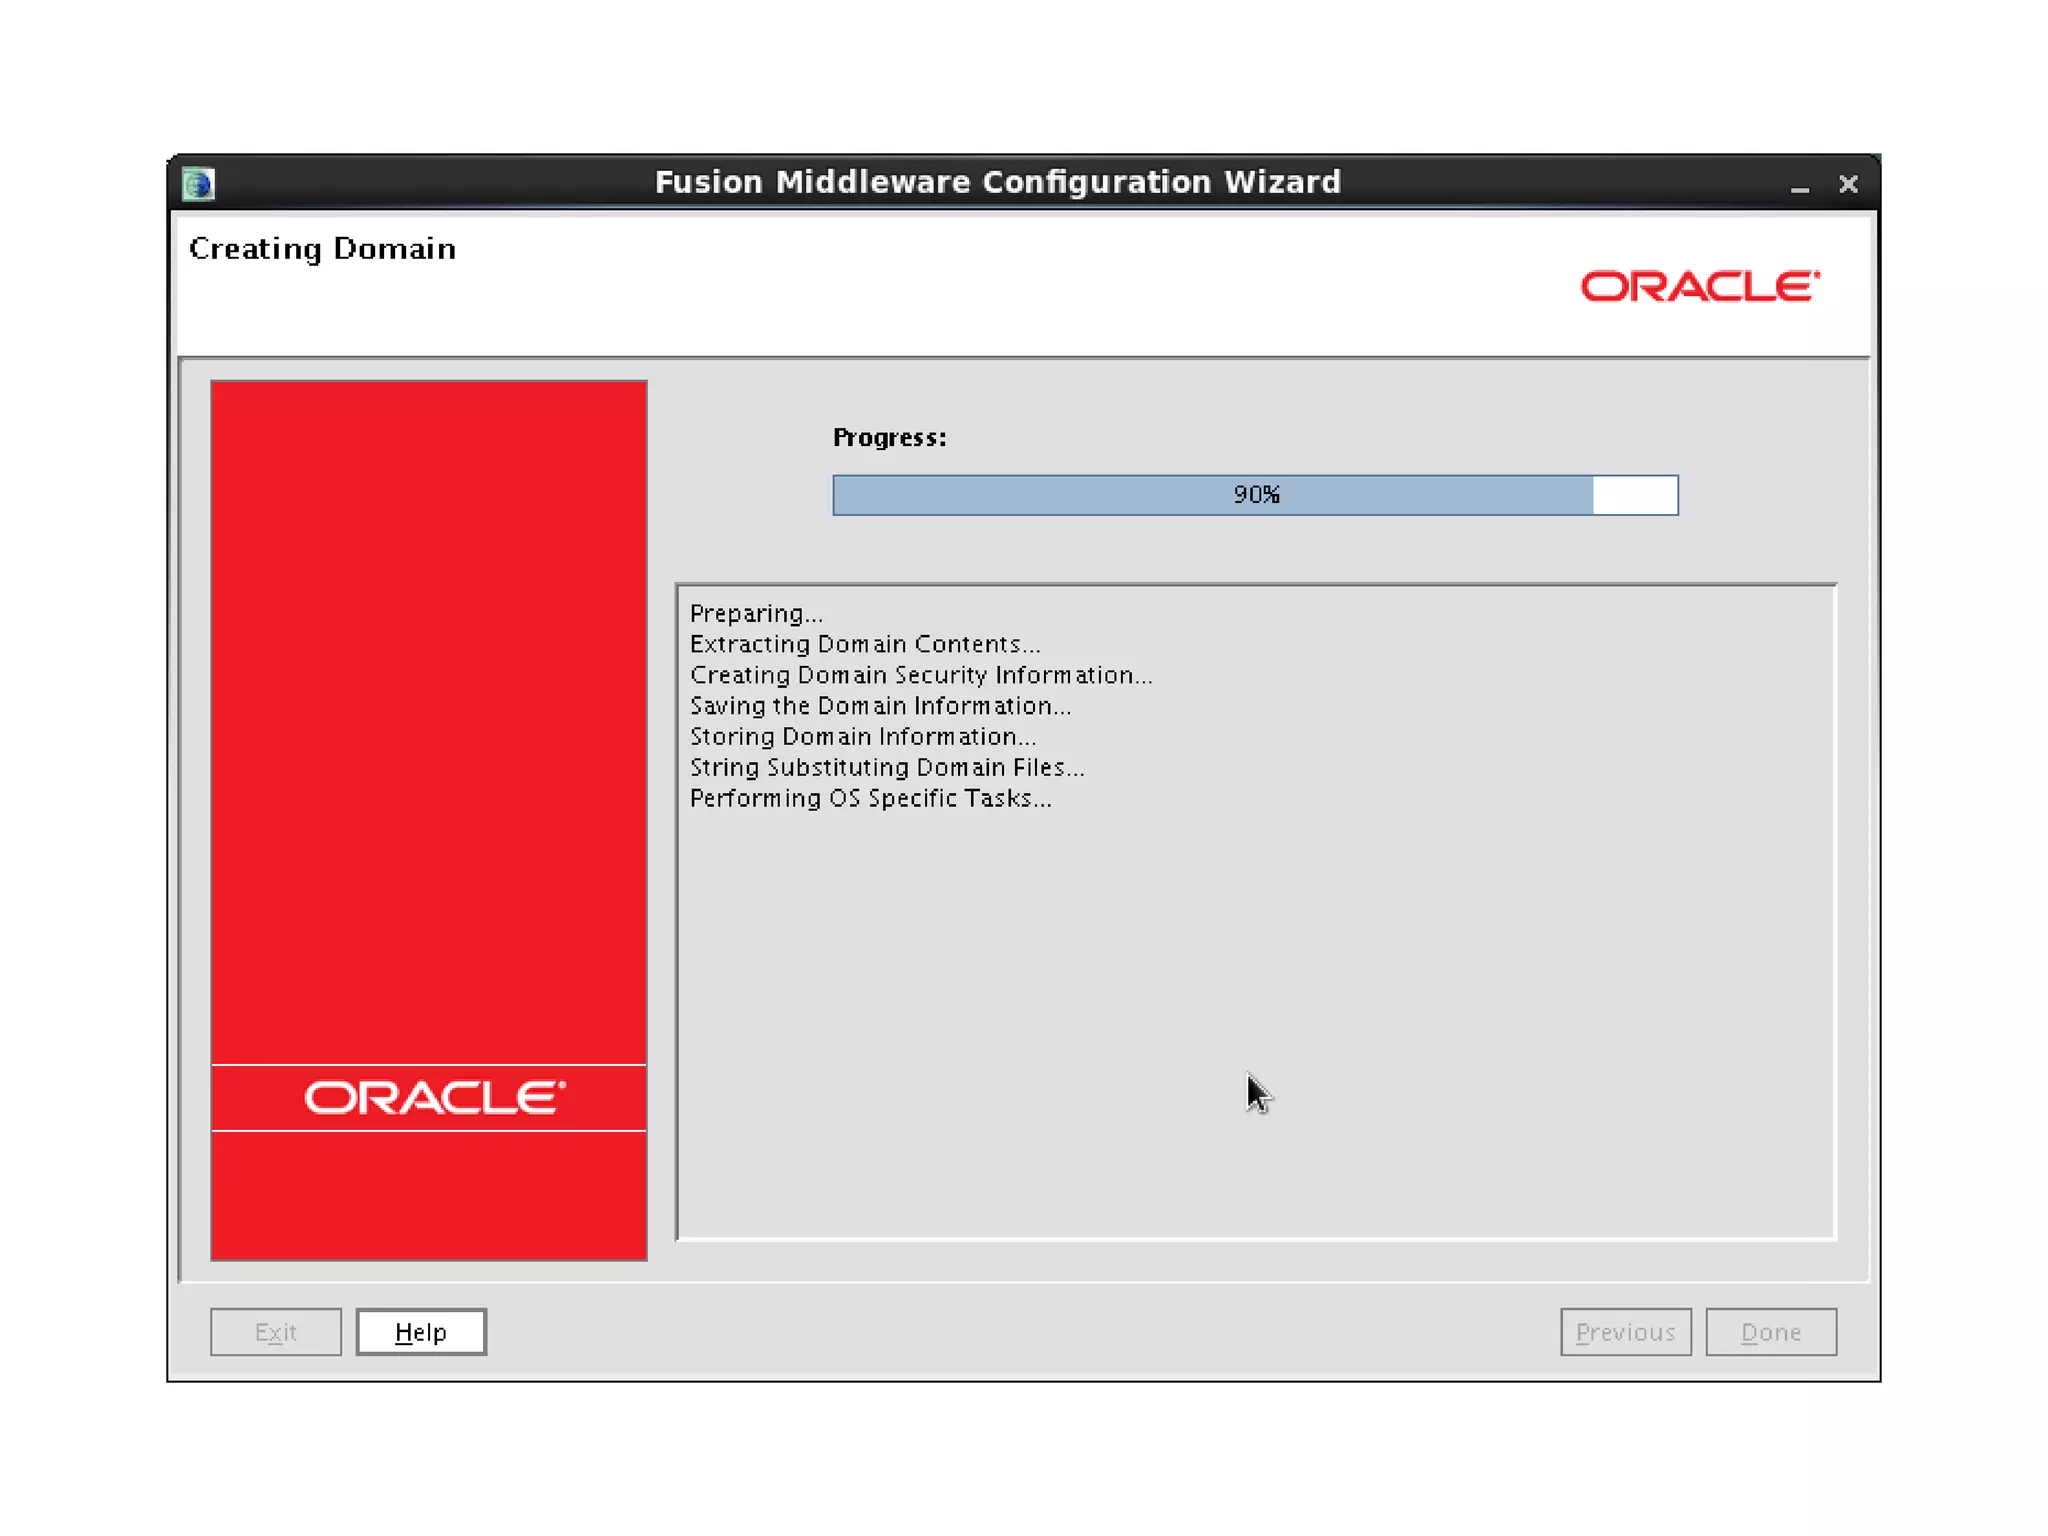The width and height of the screenshot is (2048, 1536).
Task: Select 'Creating Domain Security Information...' line
Action: point(921,675)
